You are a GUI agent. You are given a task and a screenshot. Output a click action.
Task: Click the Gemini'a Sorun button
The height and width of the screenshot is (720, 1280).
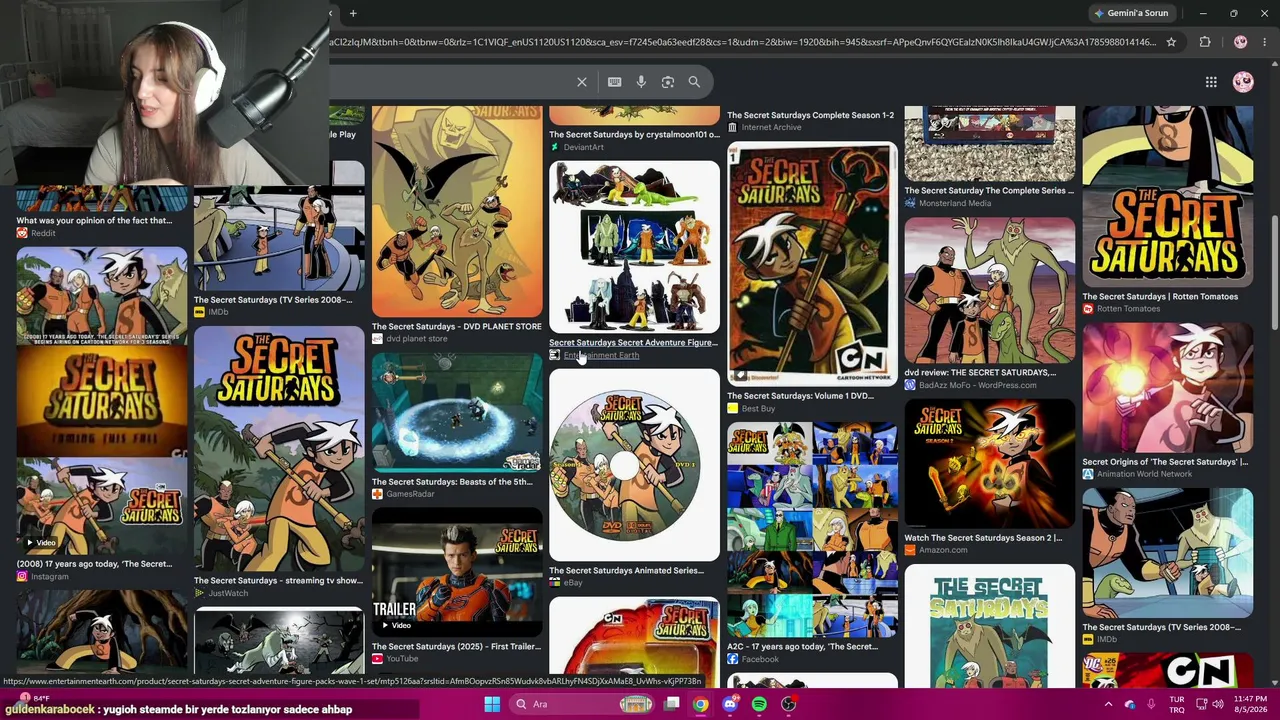pyautogui.click(x=1131, y=13)
